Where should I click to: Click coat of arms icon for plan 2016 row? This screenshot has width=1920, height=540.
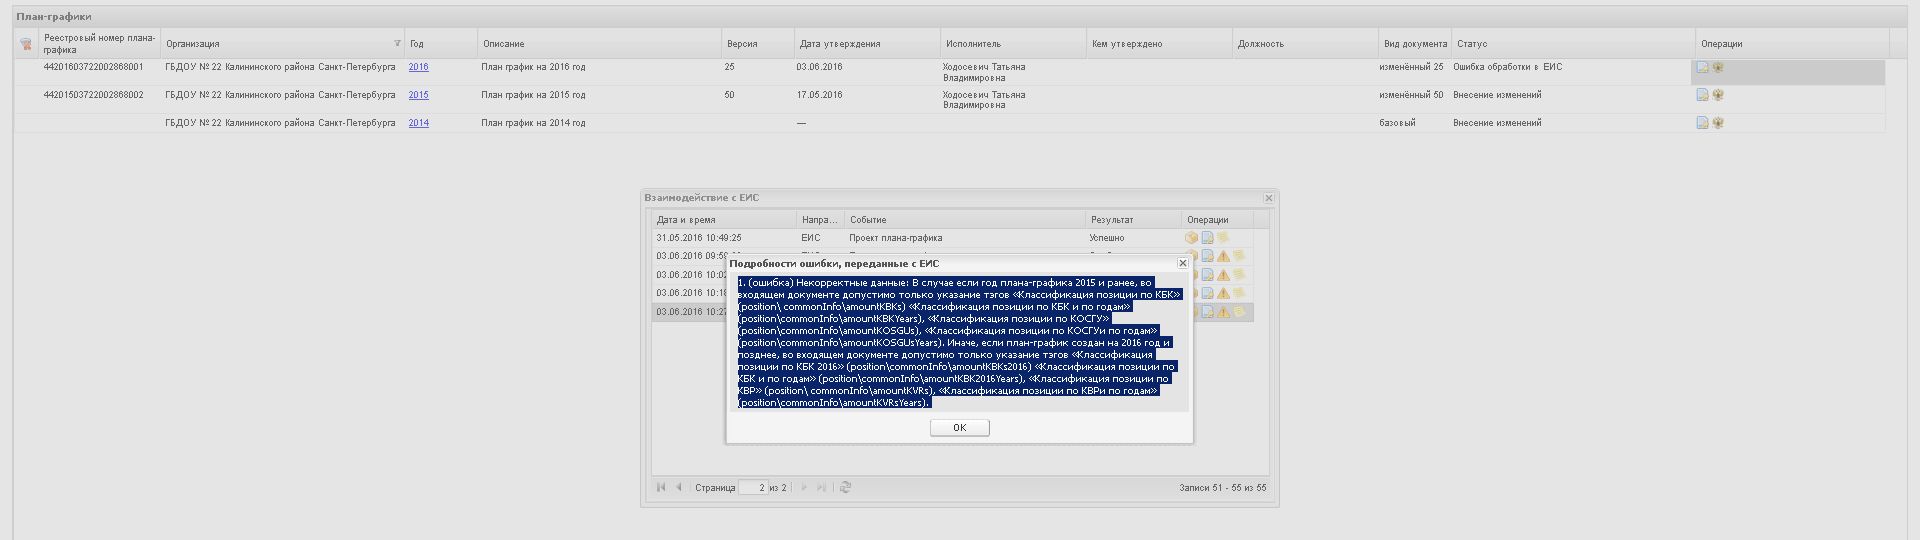pyautogui.click(x=1718, y=67)
